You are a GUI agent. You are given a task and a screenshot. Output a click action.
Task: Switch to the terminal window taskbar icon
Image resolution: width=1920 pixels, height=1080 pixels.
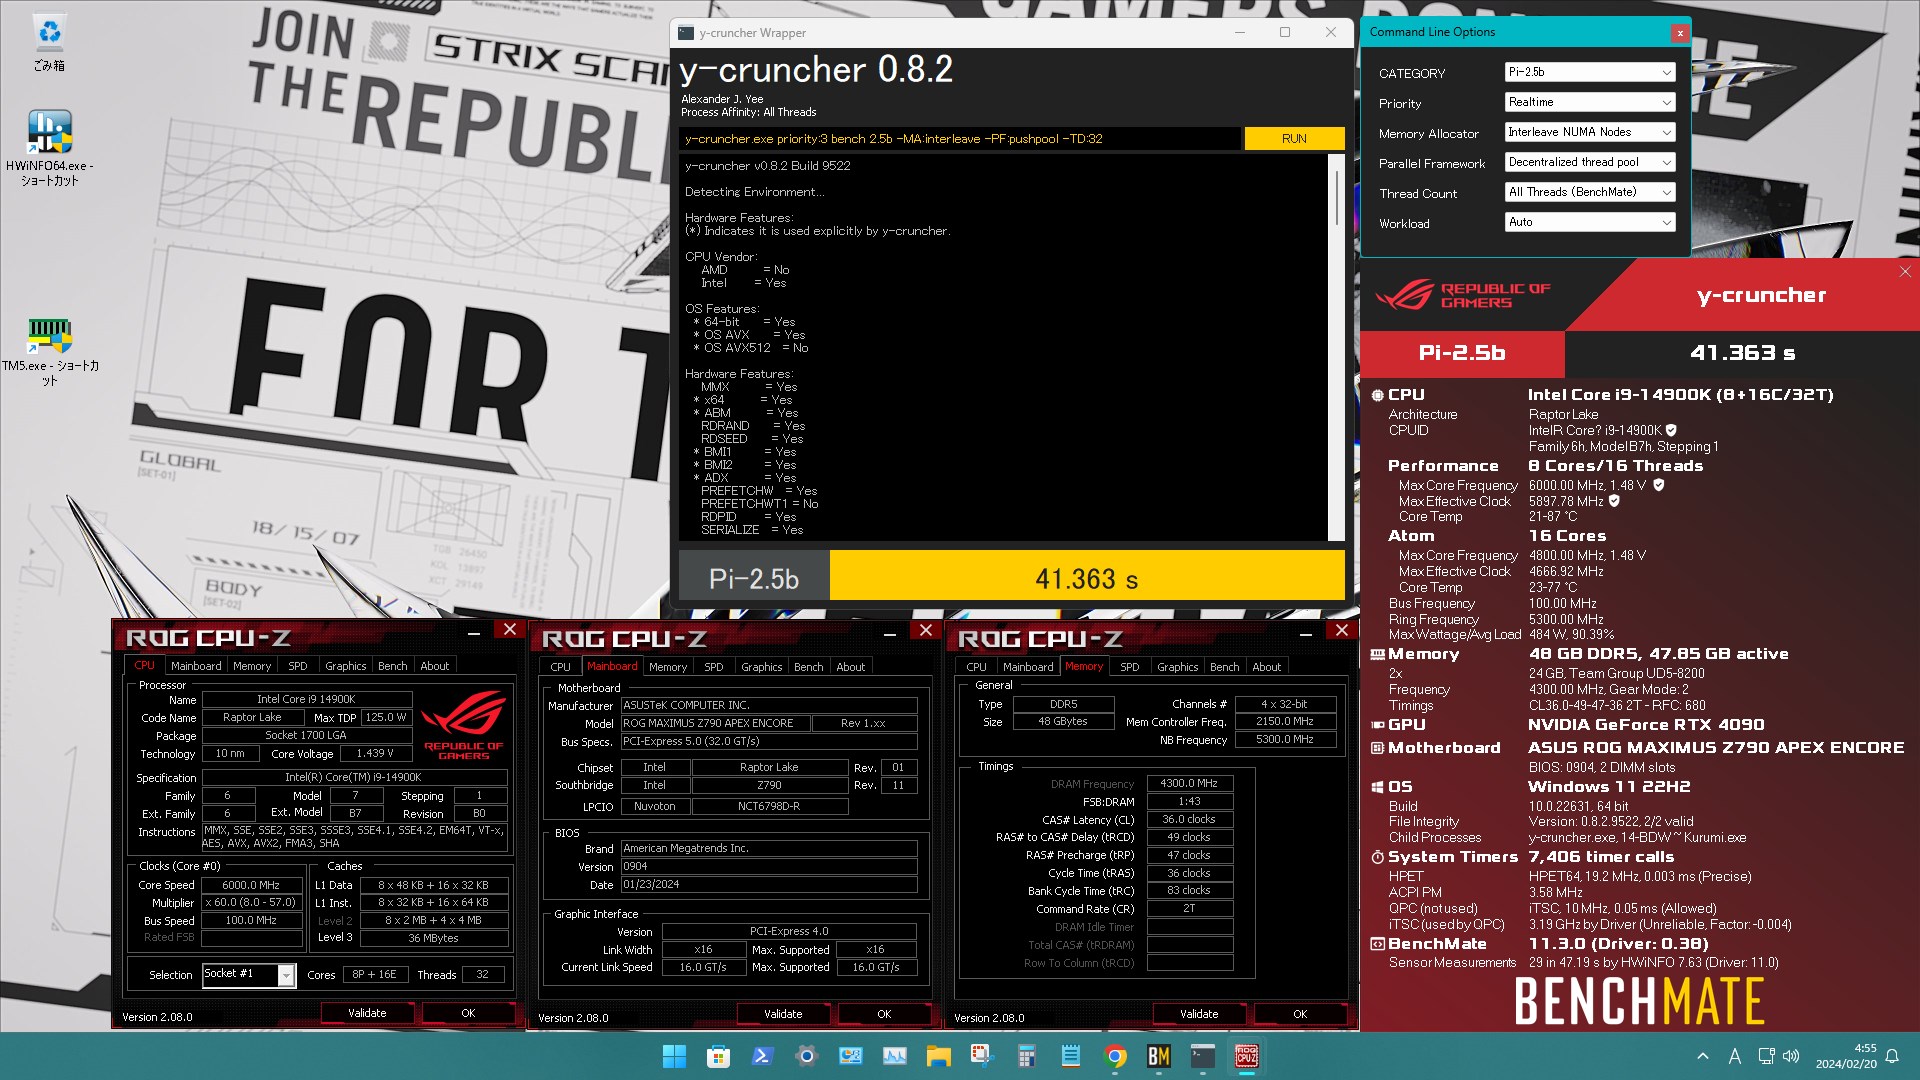point(1203,1056)
